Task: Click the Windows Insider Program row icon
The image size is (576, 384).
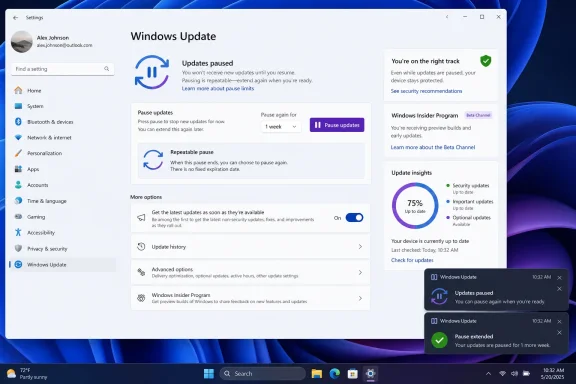Action: (x=141, y=298)
